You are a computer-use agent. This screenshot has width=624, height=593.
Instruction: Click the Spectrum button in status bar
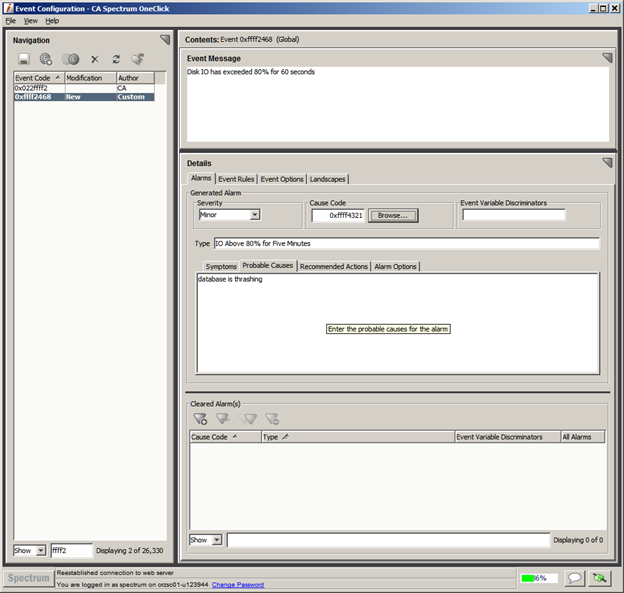click(x=29, y=578)
